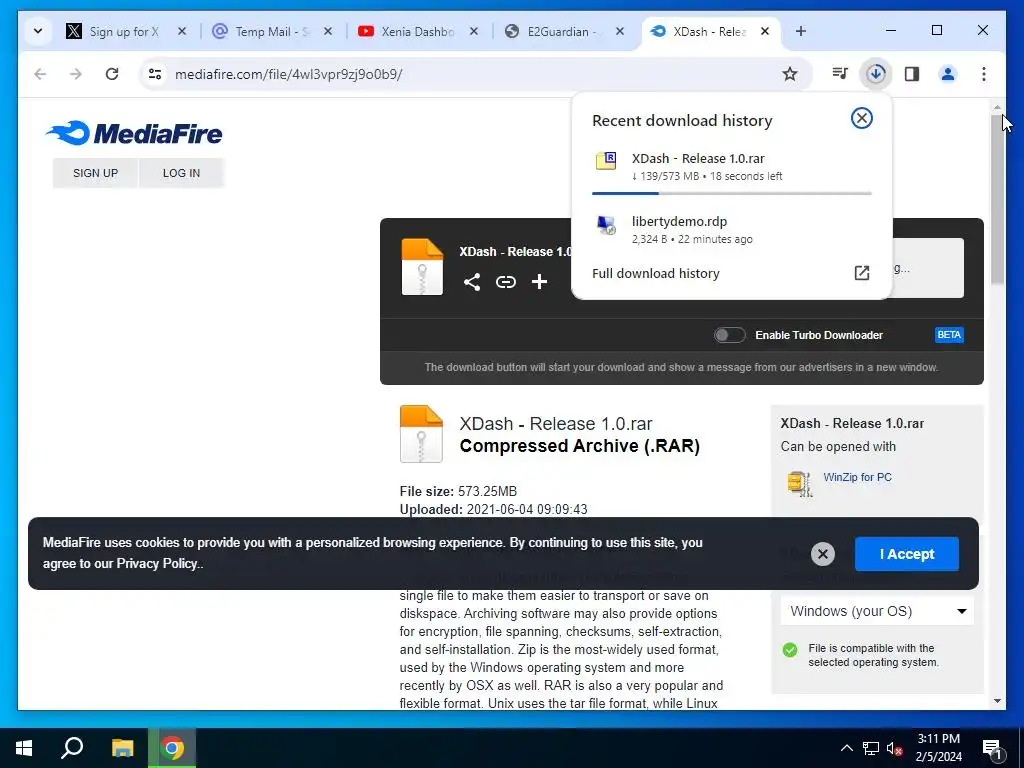Click the LOG IN button

point(182,173)
